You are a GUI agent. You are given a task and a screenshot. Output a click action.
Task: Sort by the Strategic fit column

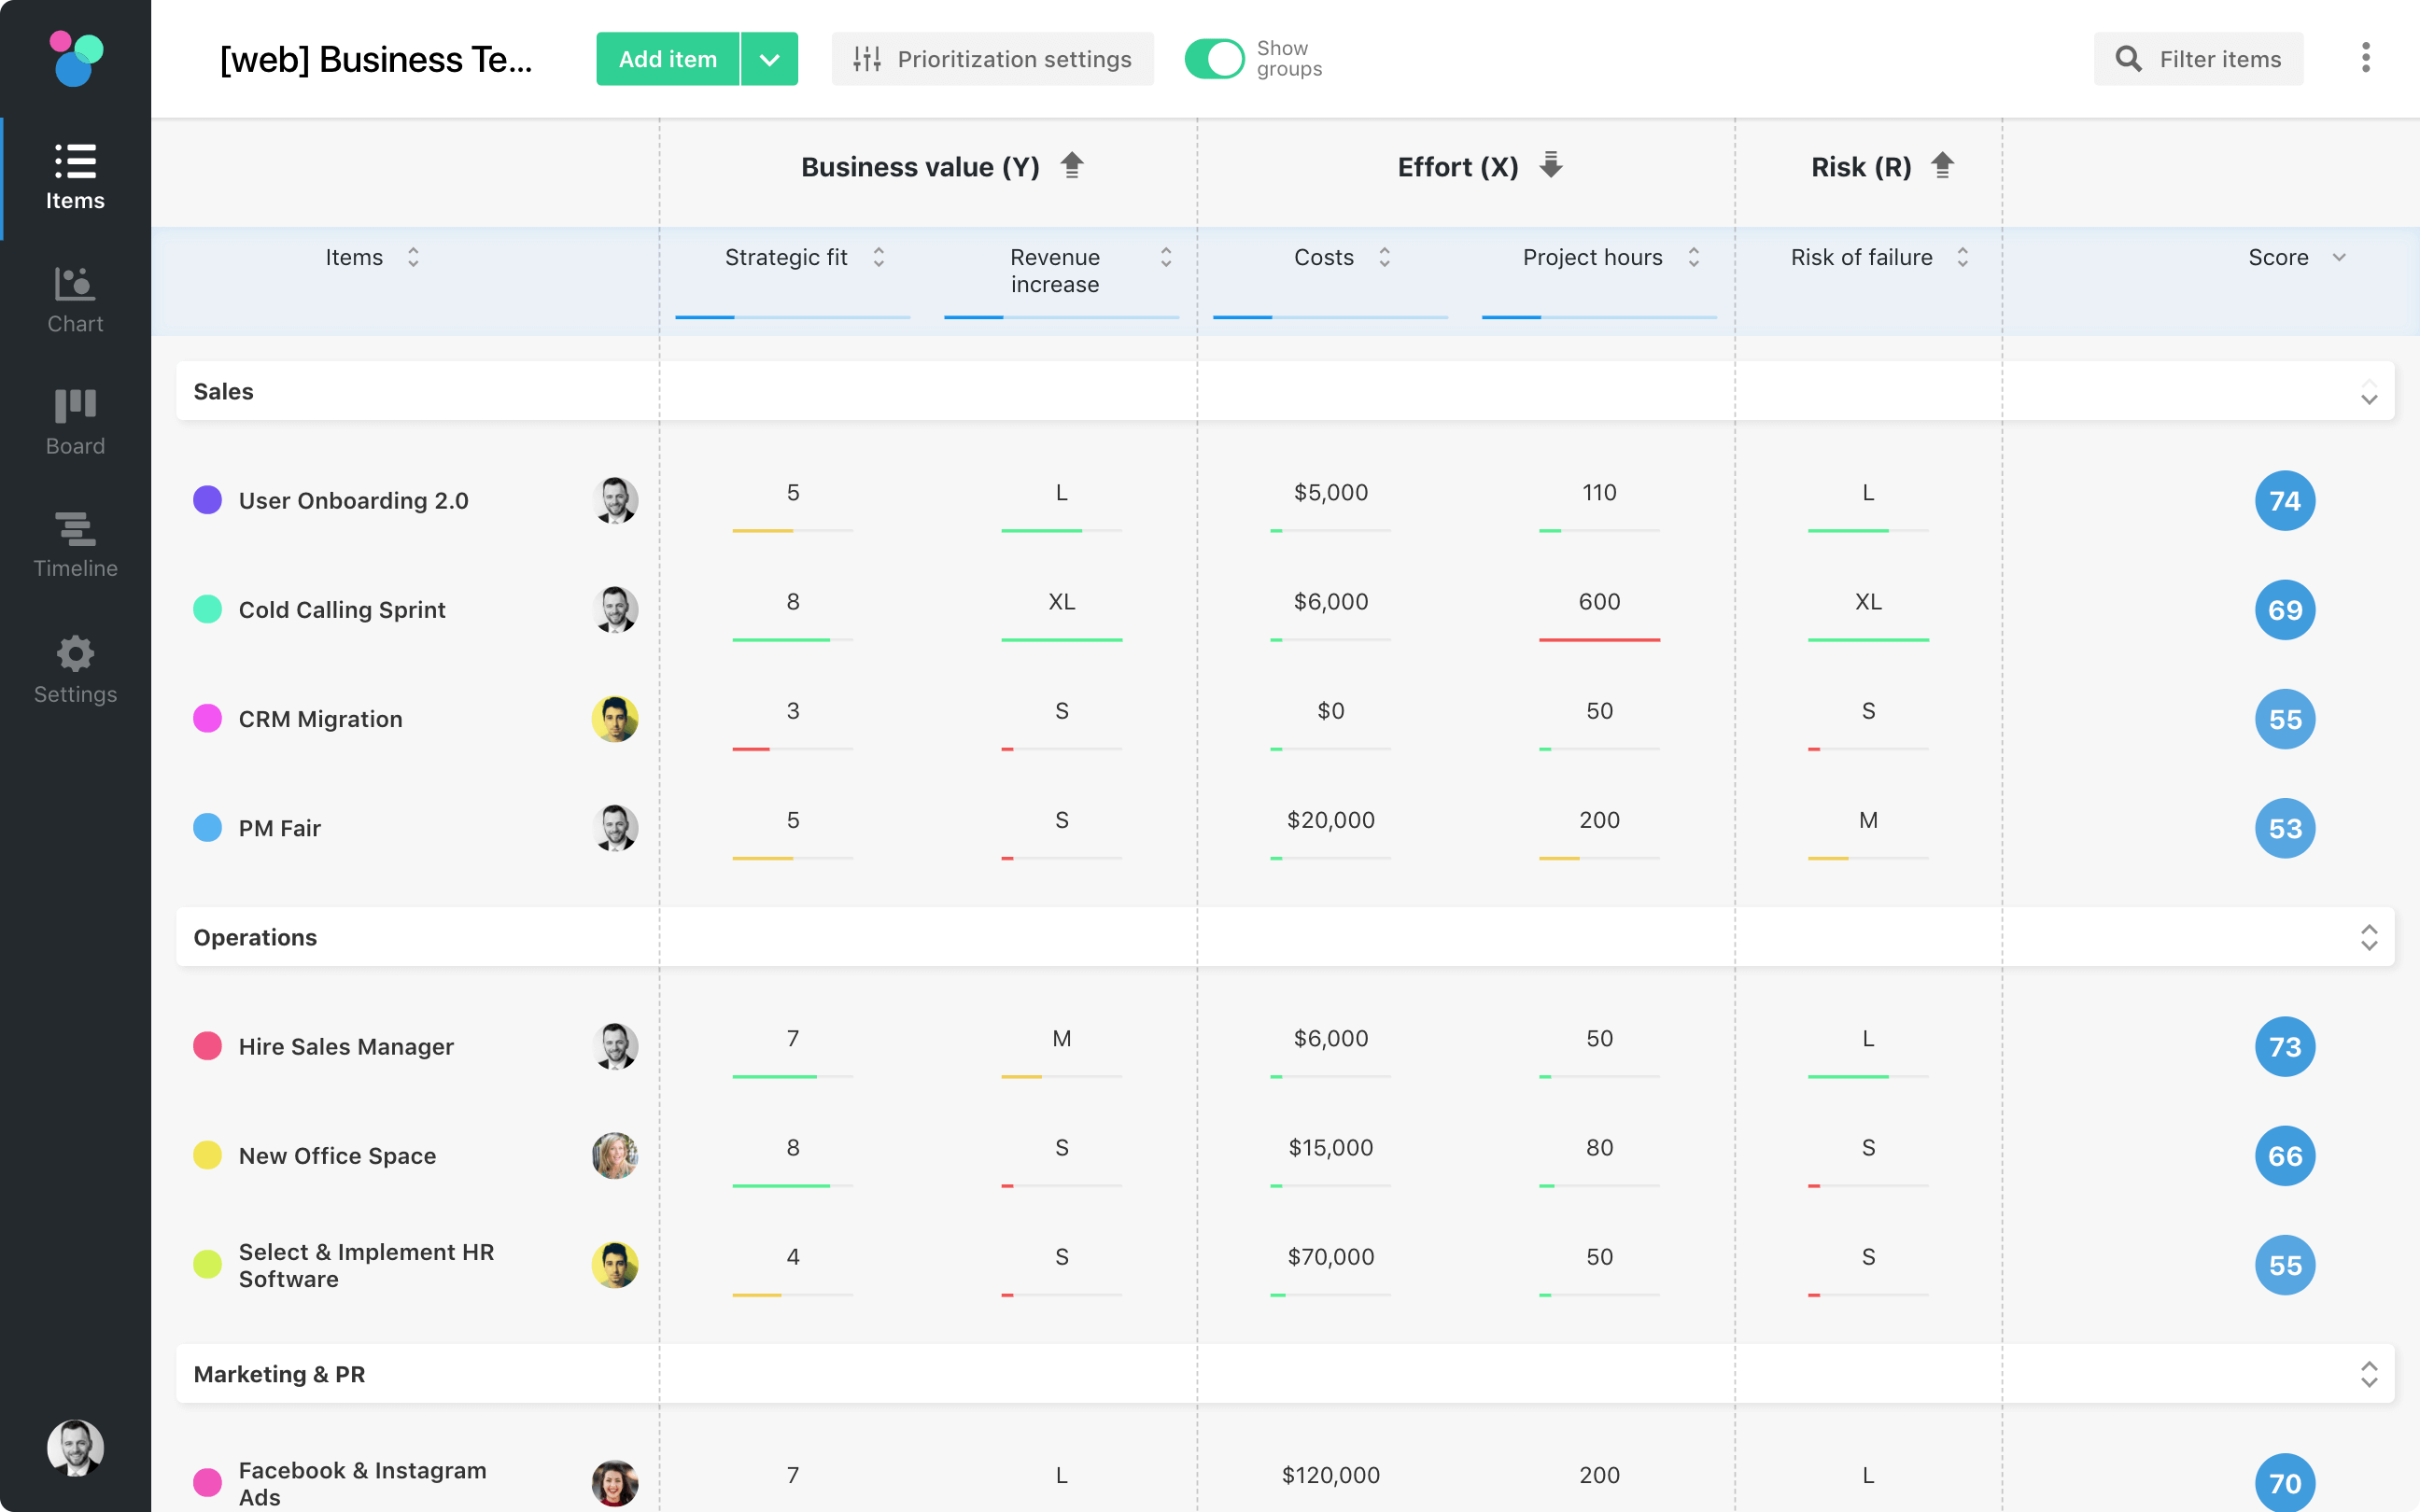[878, 258]
